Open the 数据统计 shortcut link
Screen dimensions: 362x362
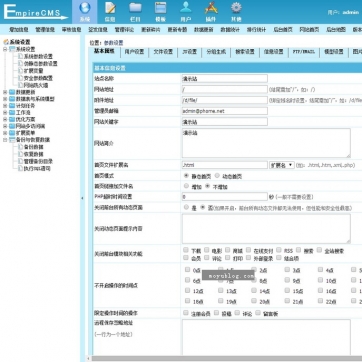pyautogui.click(x=230, y=29)
